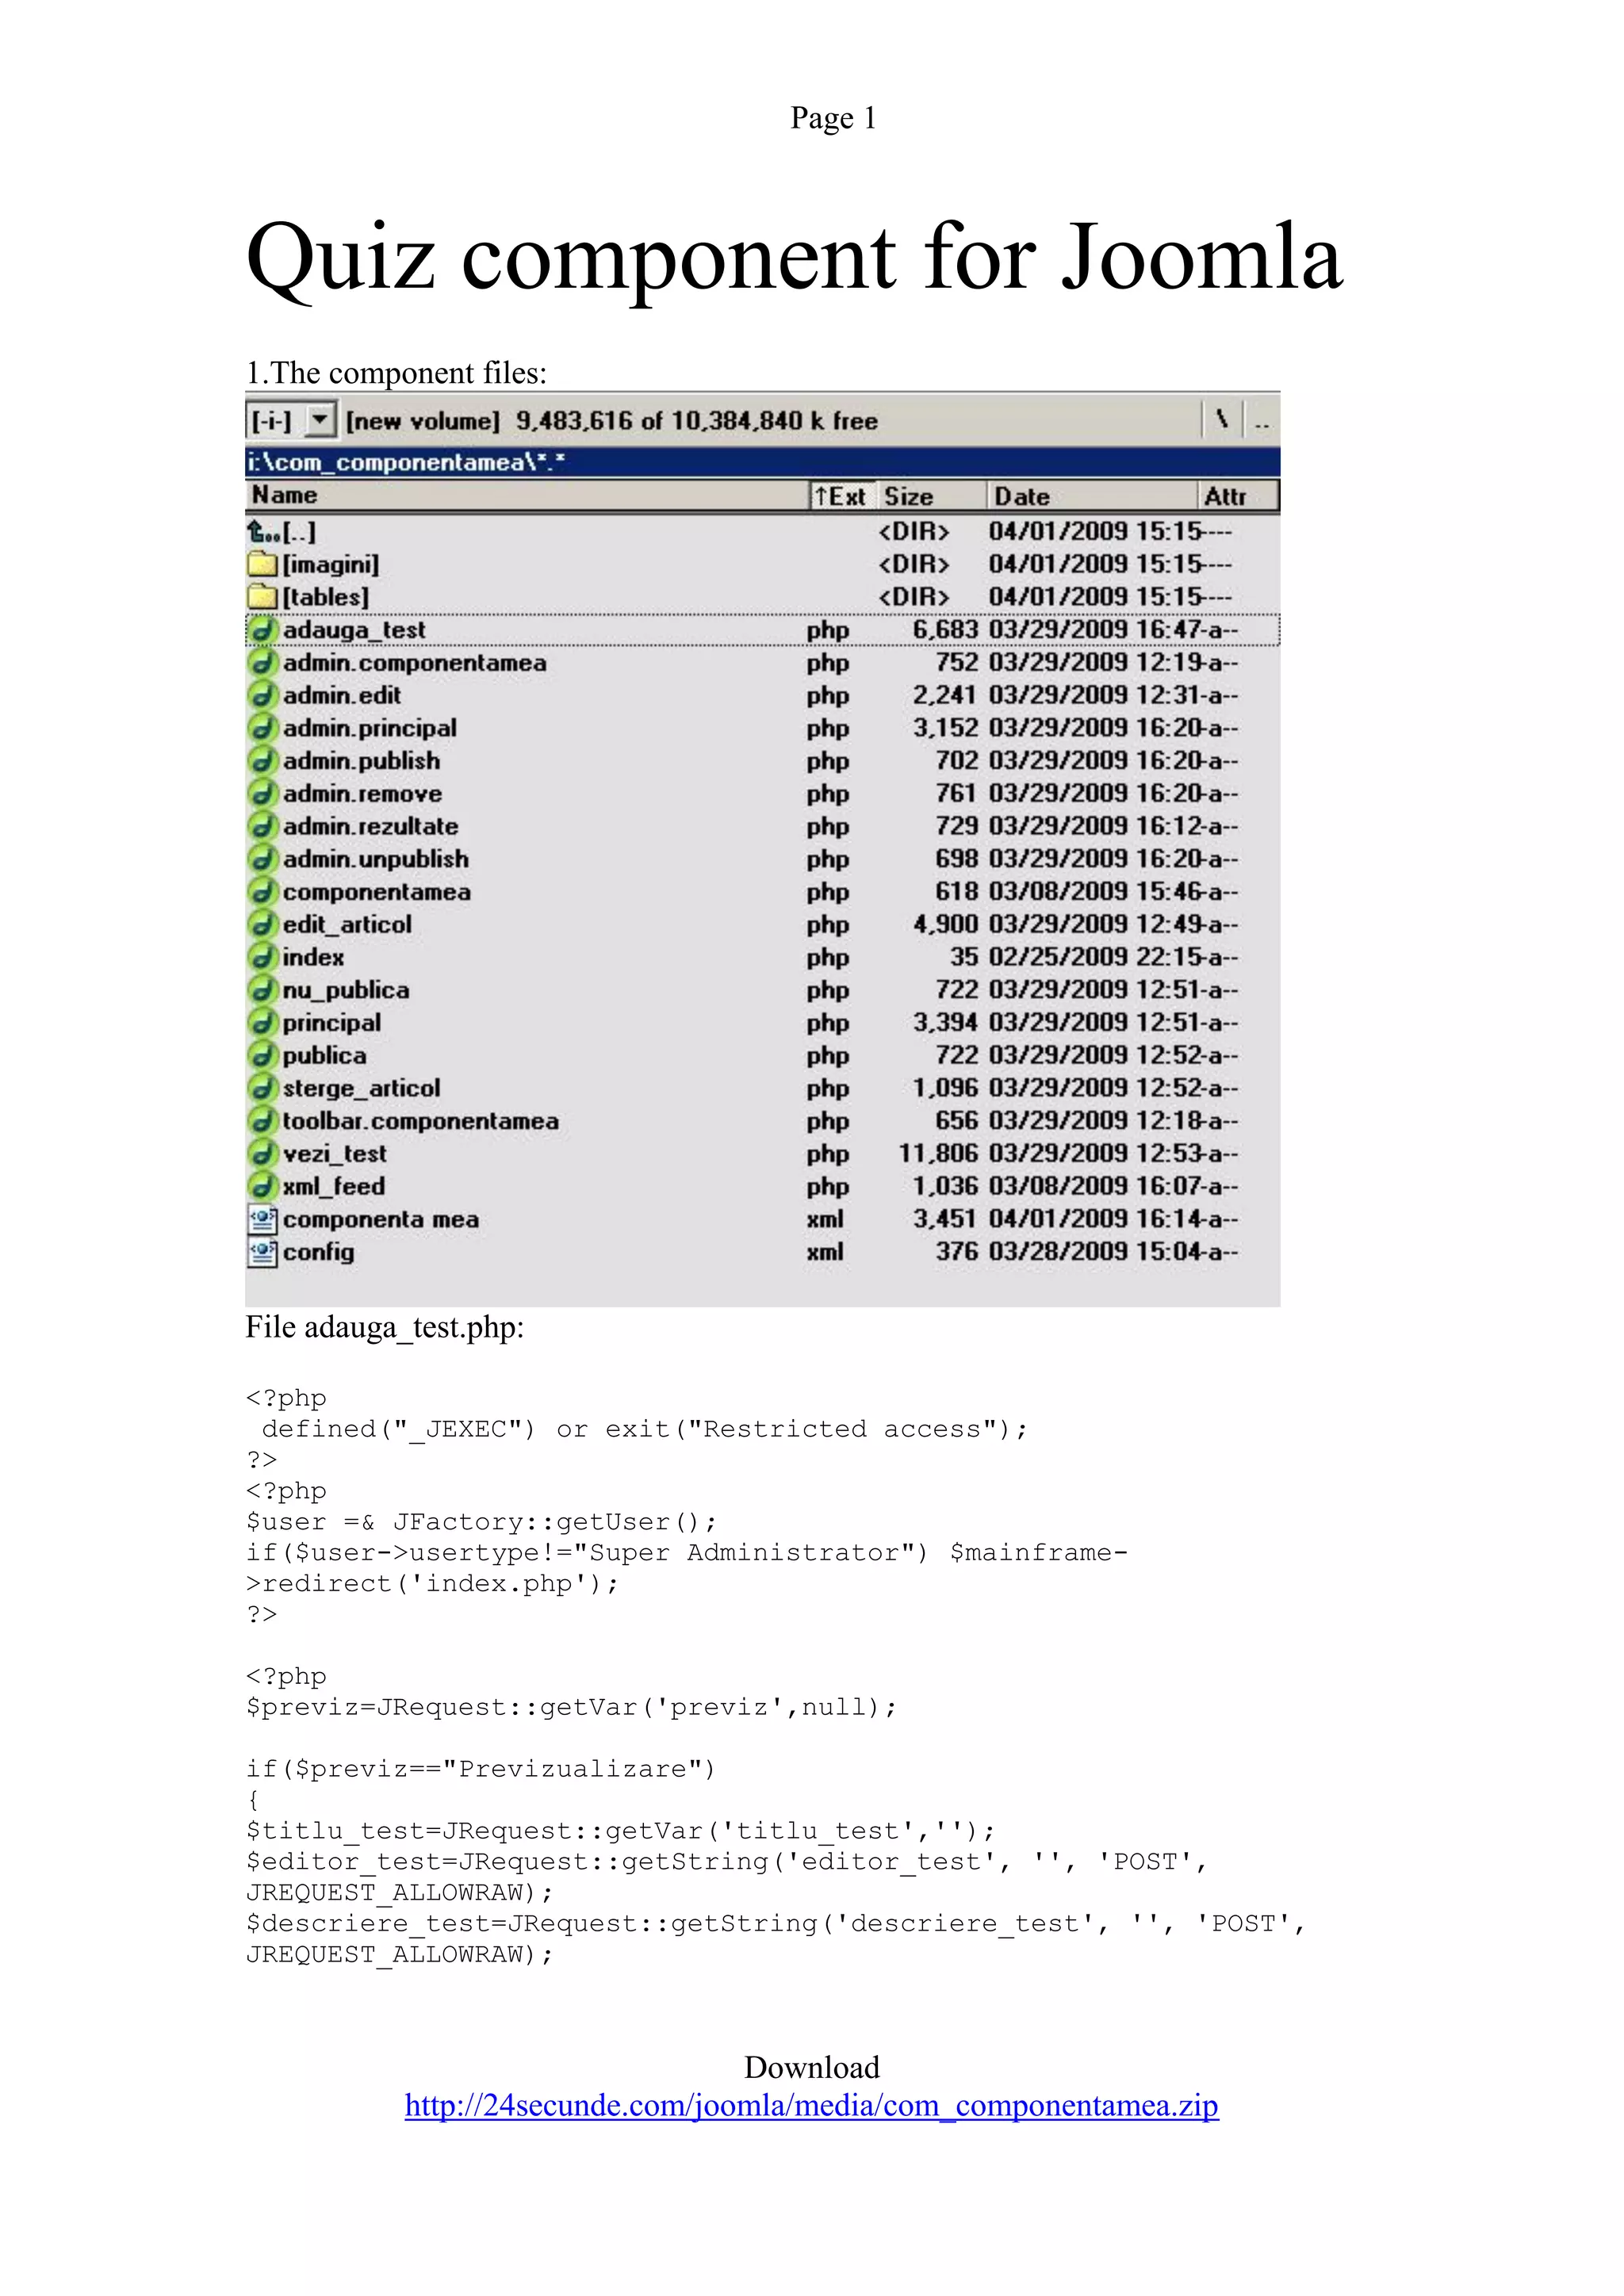
Task: Select the xml_feed php file entry
Action: (x=333, y=1186)
